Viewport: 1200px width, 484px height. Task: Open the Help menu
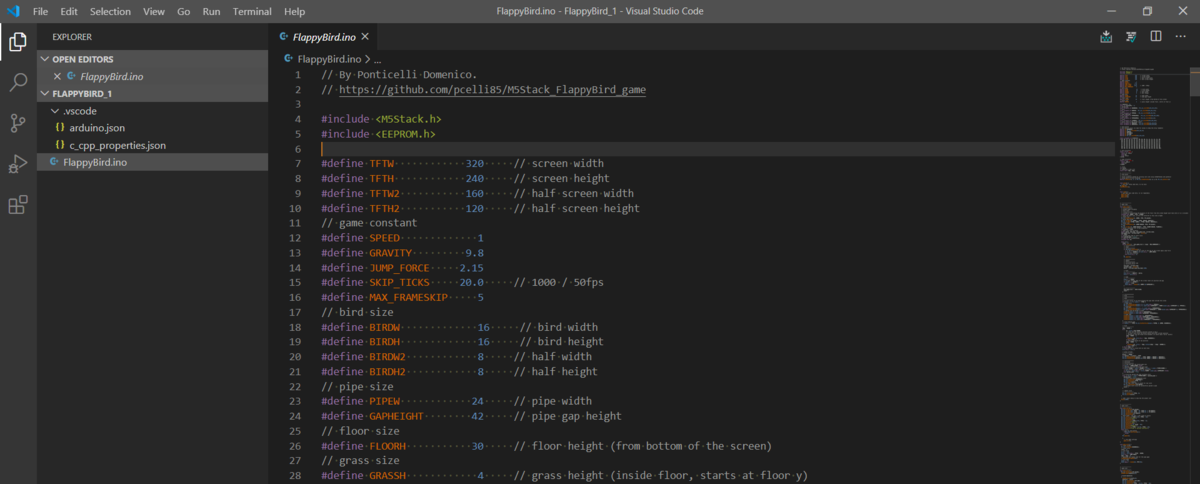click(x=294, y=11)
